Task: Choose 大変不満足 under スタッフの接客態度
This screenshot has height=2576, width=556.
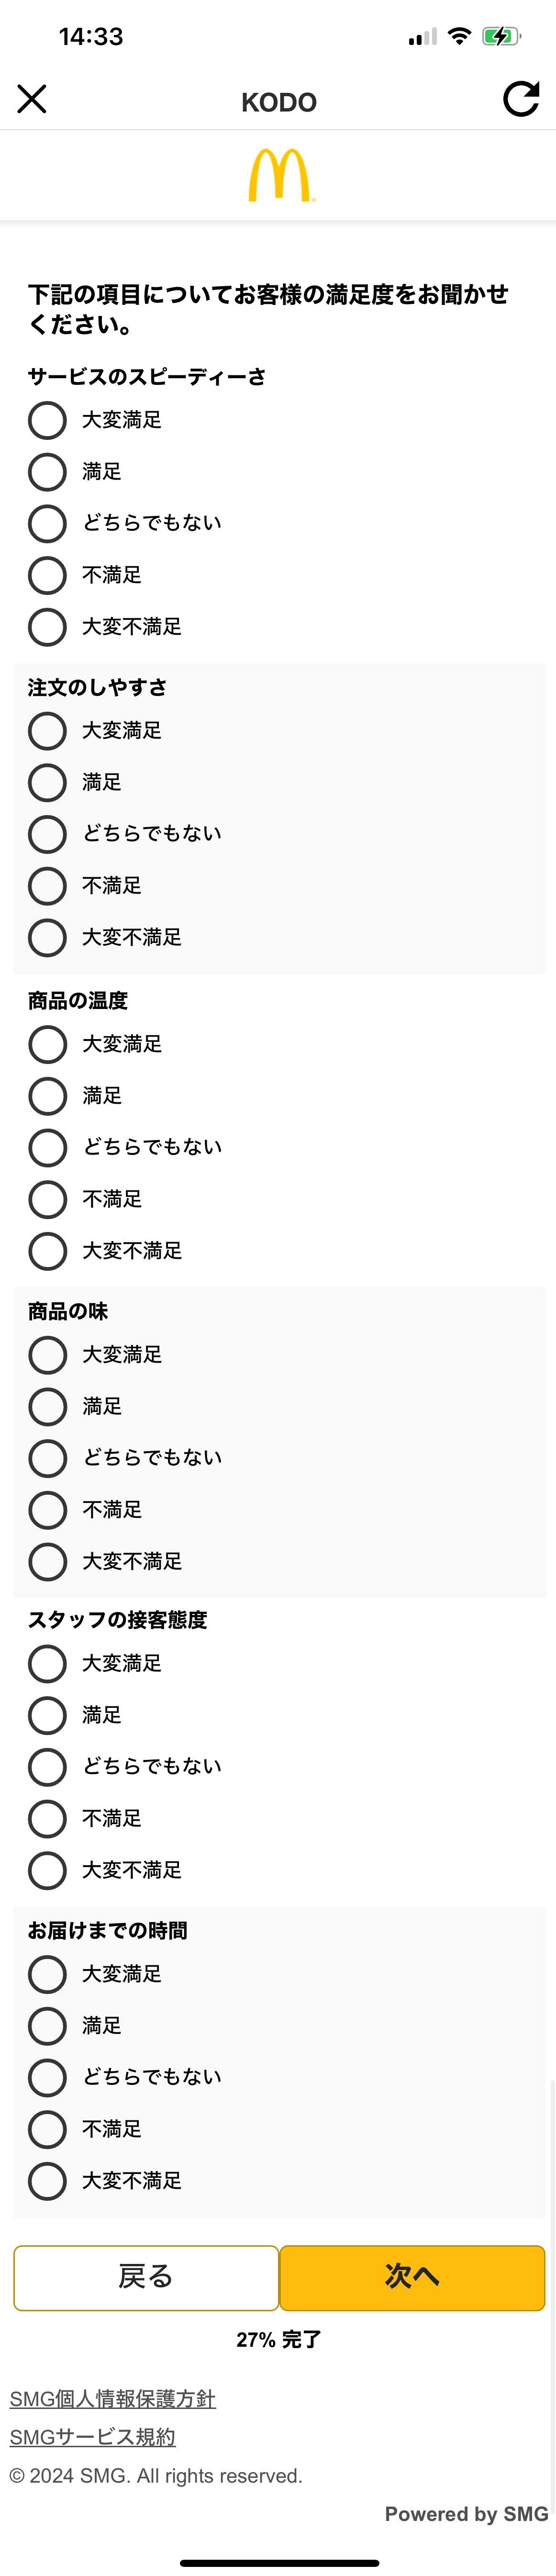Action: [47, 1870]
